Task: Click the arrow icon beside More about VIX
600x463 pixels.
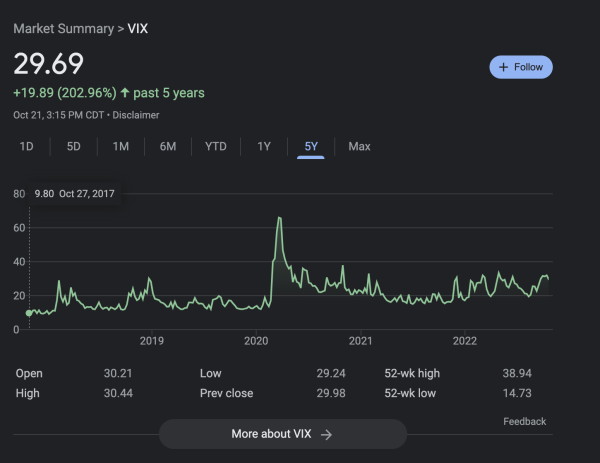Action: tap(326, 435)
